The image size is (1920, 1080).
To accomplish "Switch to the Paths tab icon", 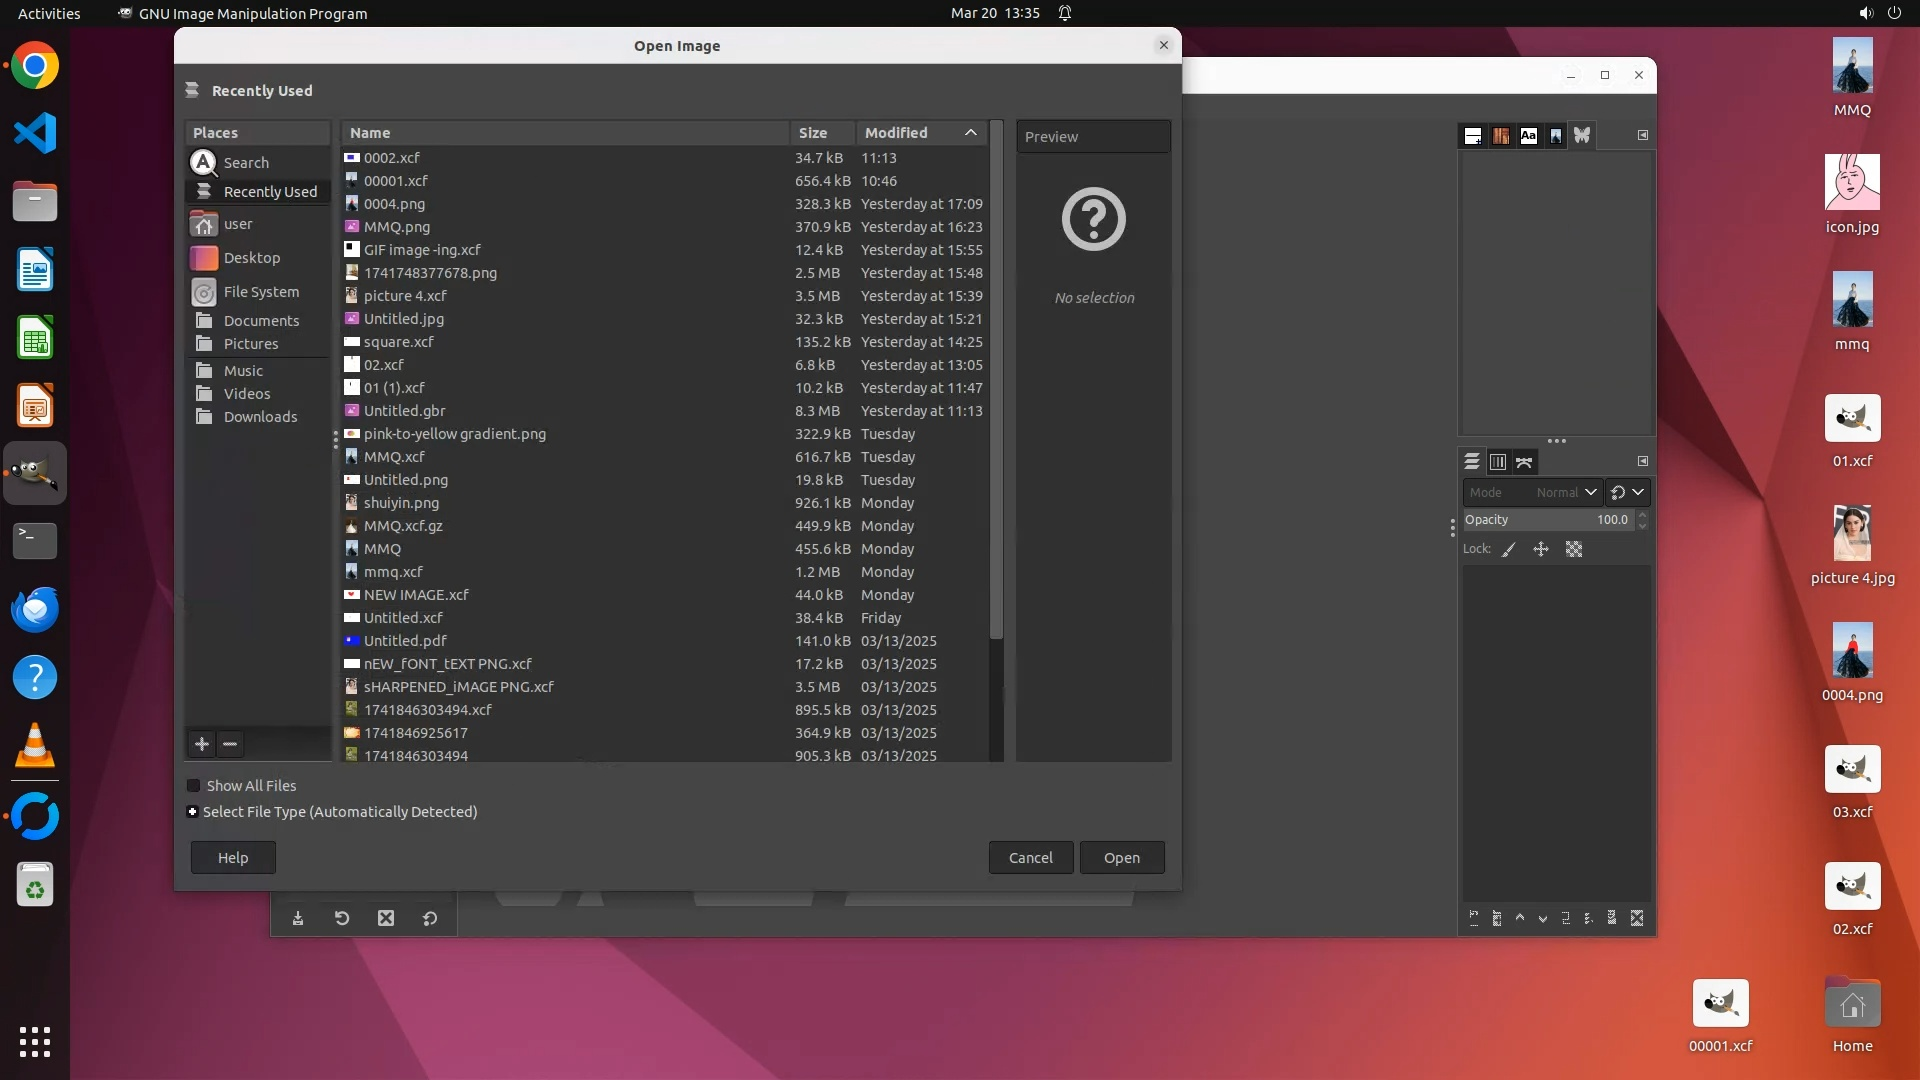I will tap(1524, 462).
